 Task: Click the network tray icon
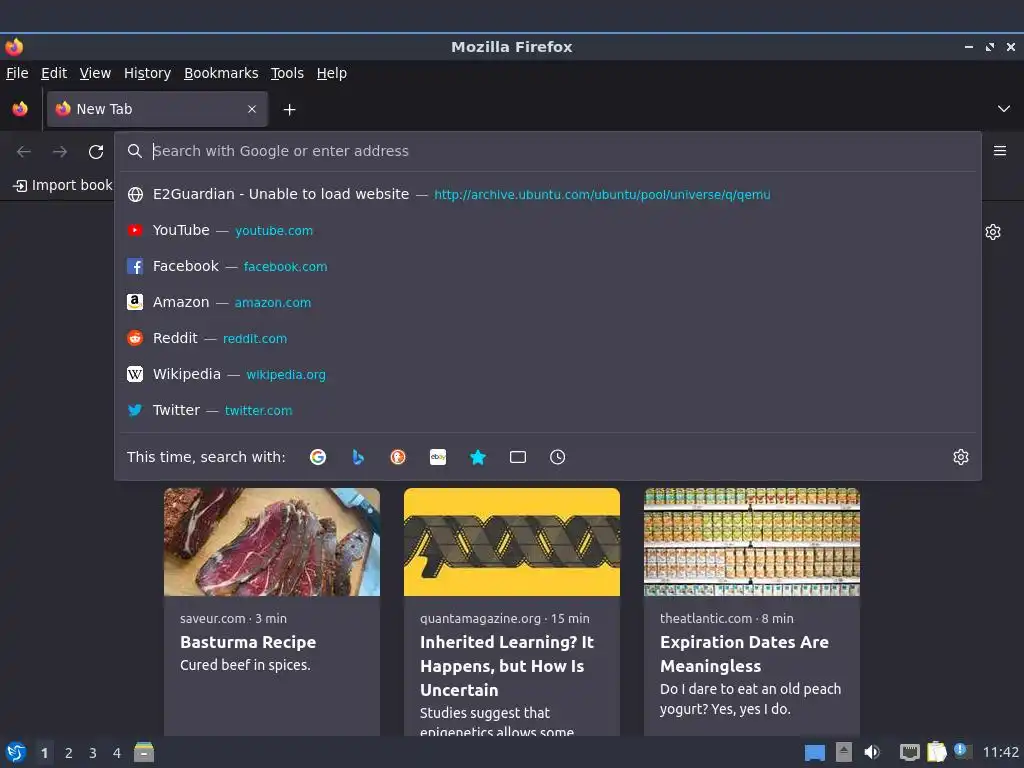(x=910, y=752)
